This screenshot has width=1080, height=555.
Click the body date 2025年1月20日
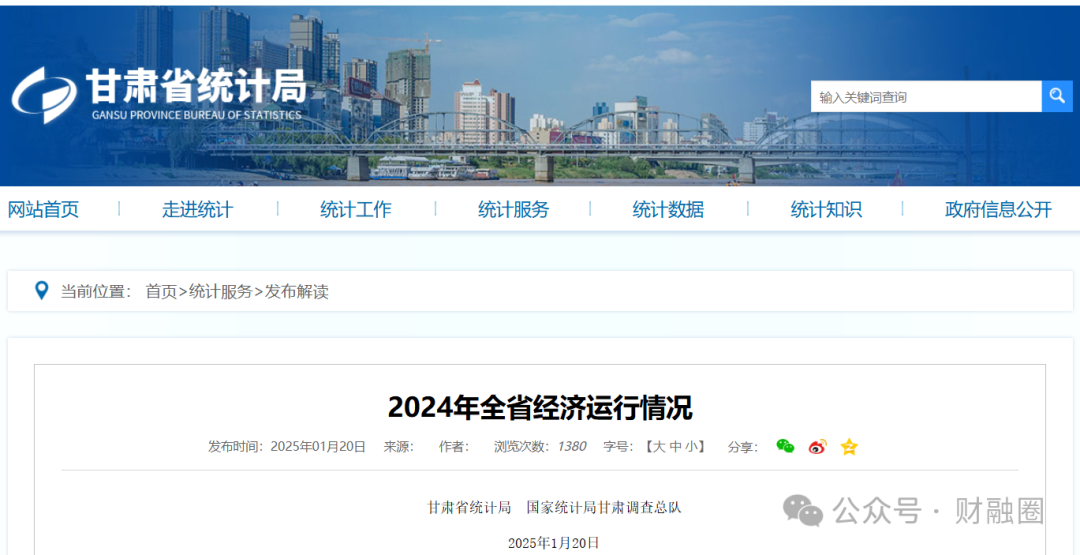tap(554, 543)
